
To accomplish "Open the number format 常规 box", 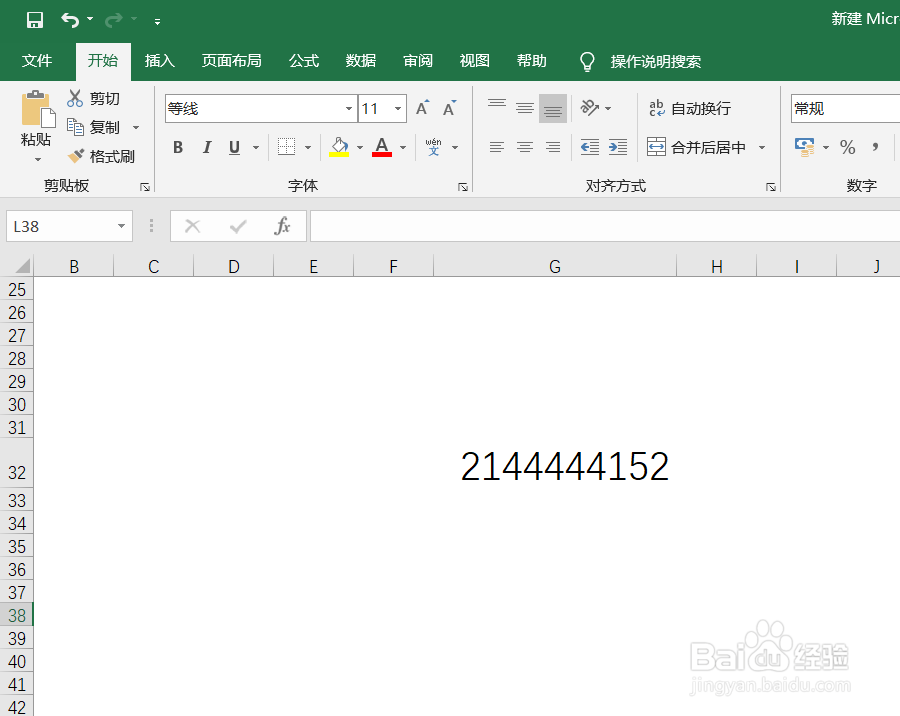I will (845, 109).
